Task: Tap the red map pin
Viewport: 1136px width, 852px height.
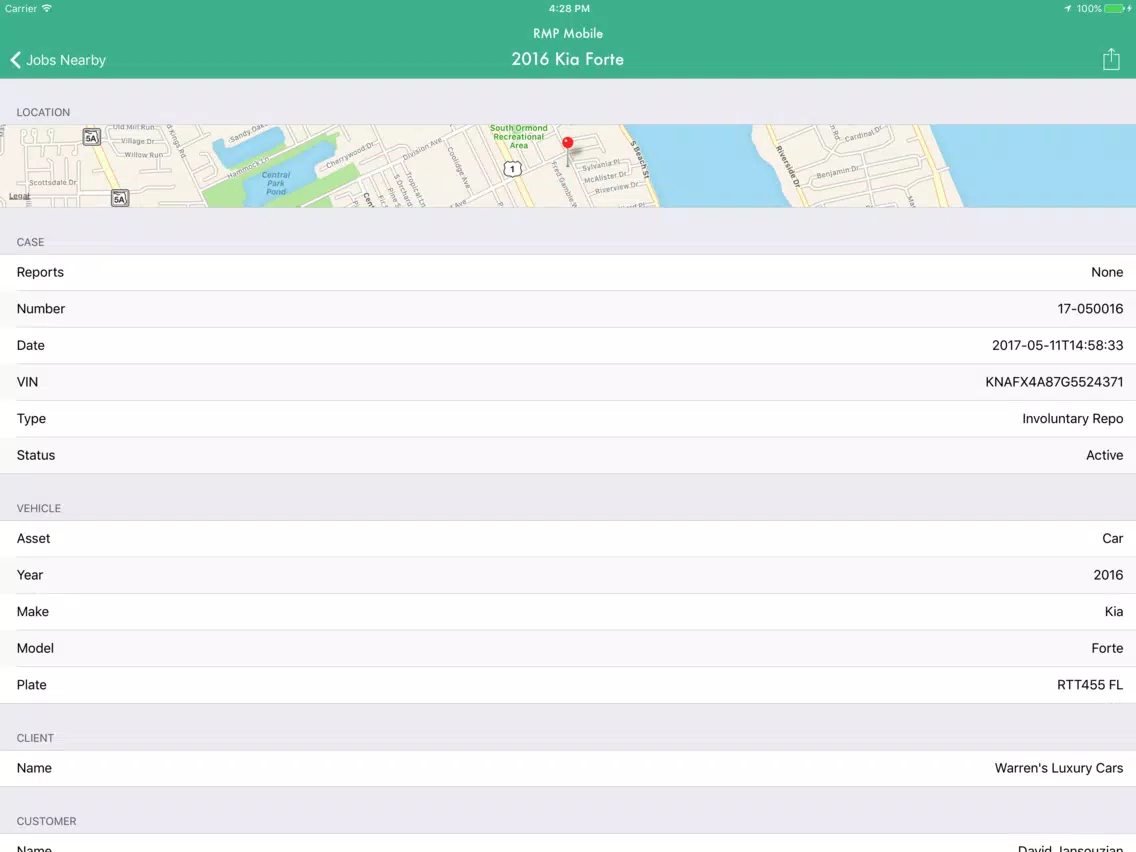Action: [x=567, y=143]
